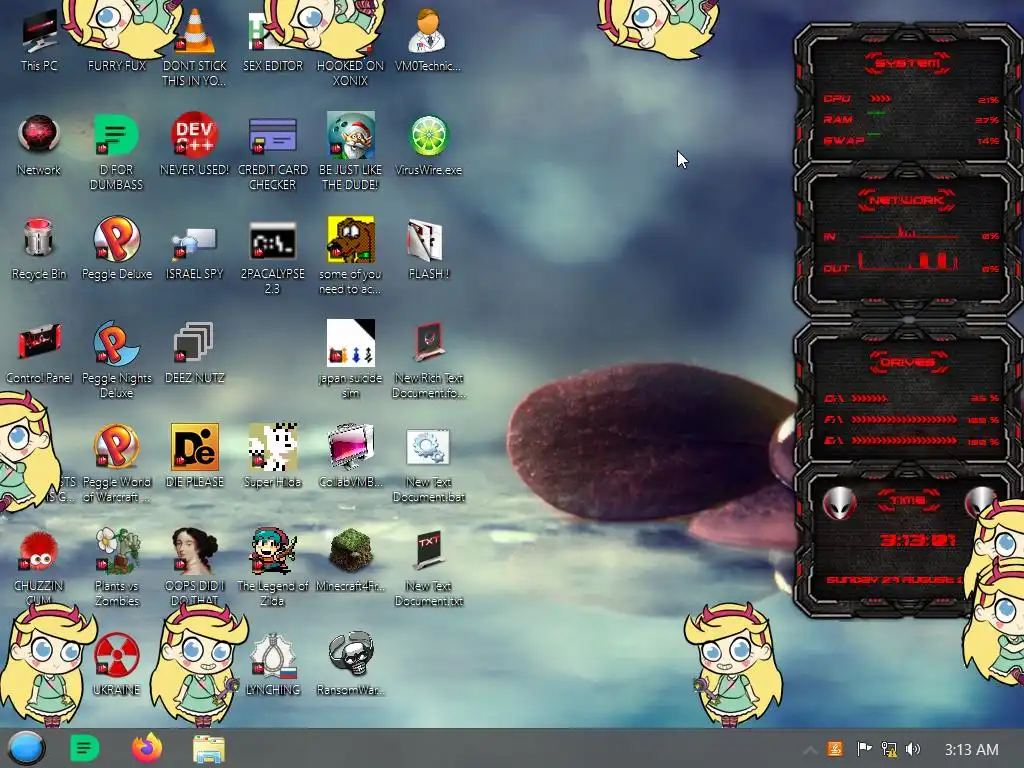Click the Start orb on the taskbar
1024x768 pixels.
[x=26, y=748]
